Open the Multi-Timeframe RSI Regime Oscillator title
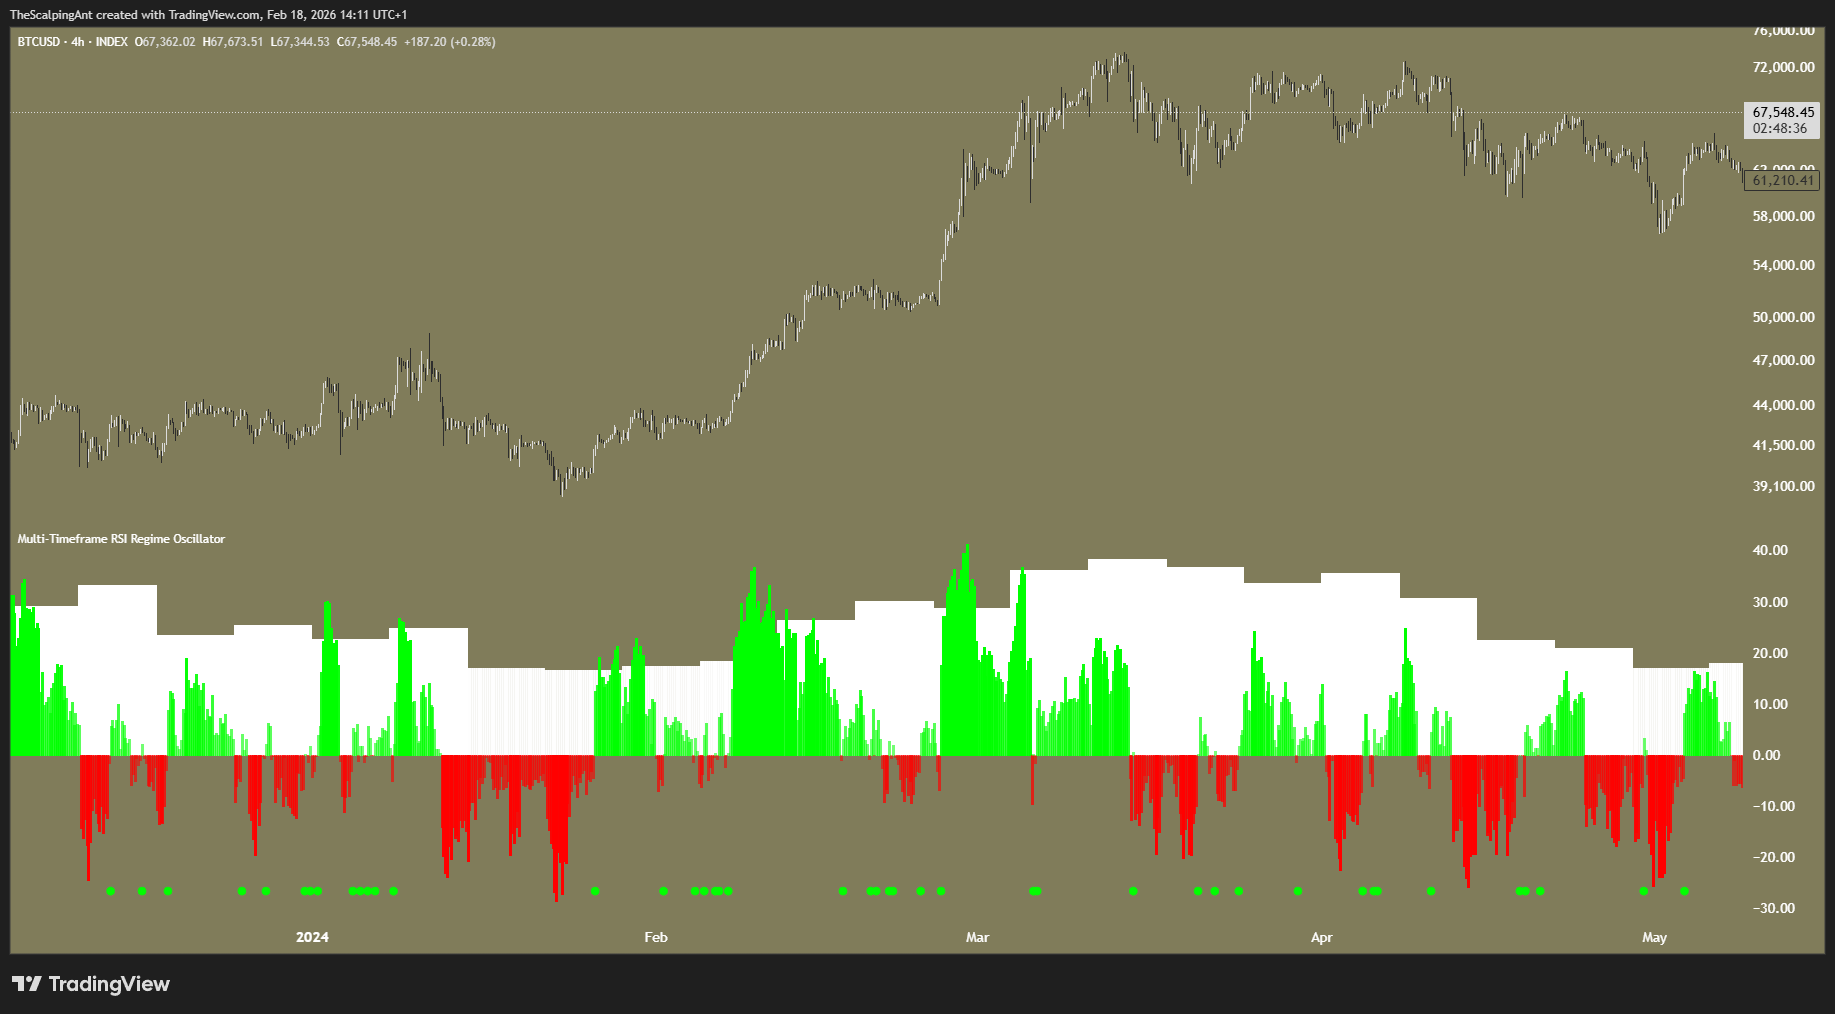Viewport: 1835px width, 1014px height. click(121, 539)
